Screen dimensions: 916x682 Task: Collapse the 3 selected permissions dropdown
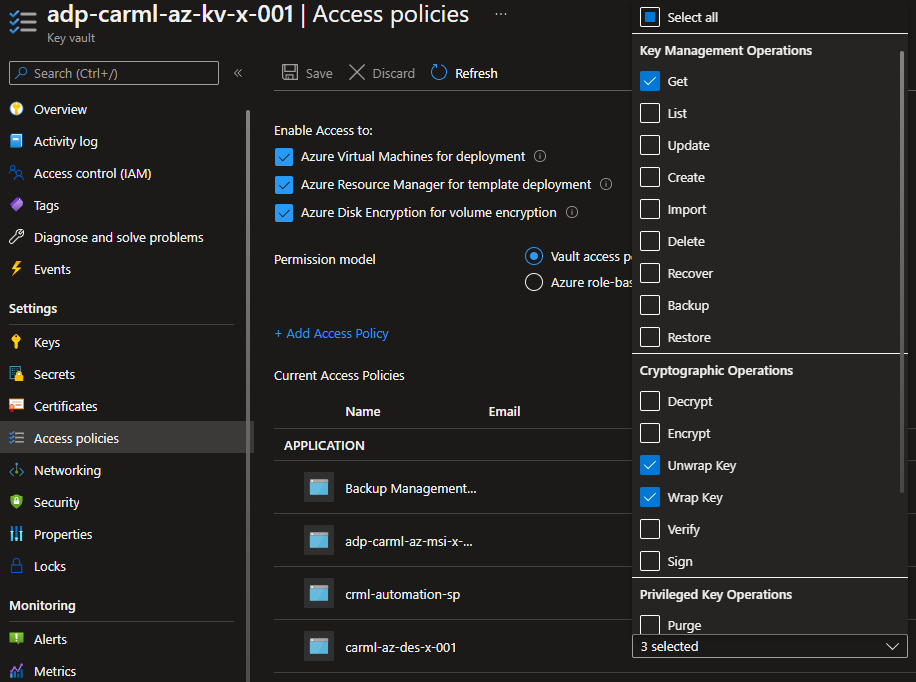coord(892,647)
